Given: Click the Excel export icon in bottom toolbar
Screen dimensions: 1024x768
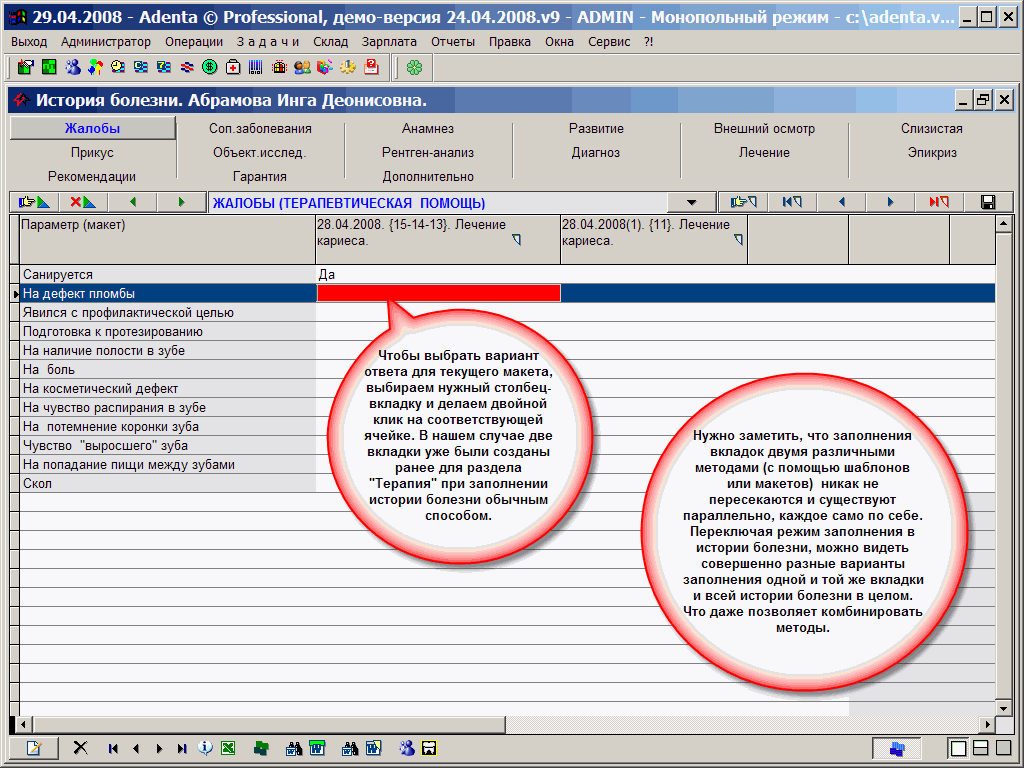Looking at the screenshot, I should pos(228,748).
